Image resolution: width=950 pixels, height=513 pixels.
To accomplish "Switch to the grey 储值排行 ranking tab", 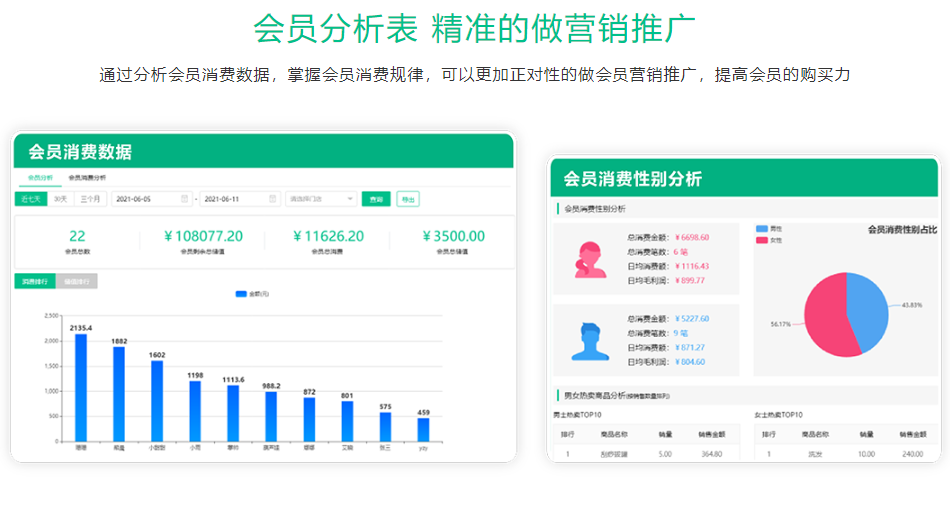I will click(x=76, y=282).
